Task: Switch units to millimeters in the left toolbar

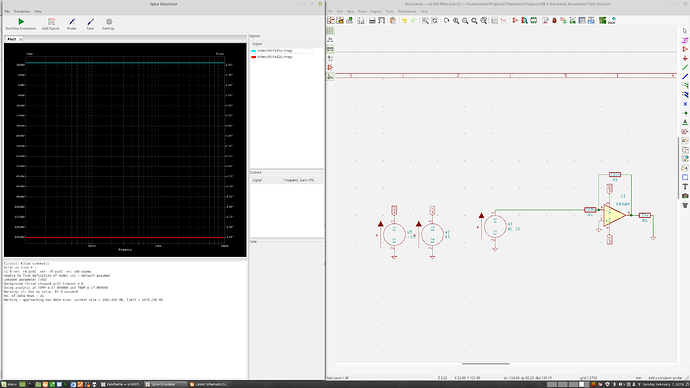Action: click(330, 49)
